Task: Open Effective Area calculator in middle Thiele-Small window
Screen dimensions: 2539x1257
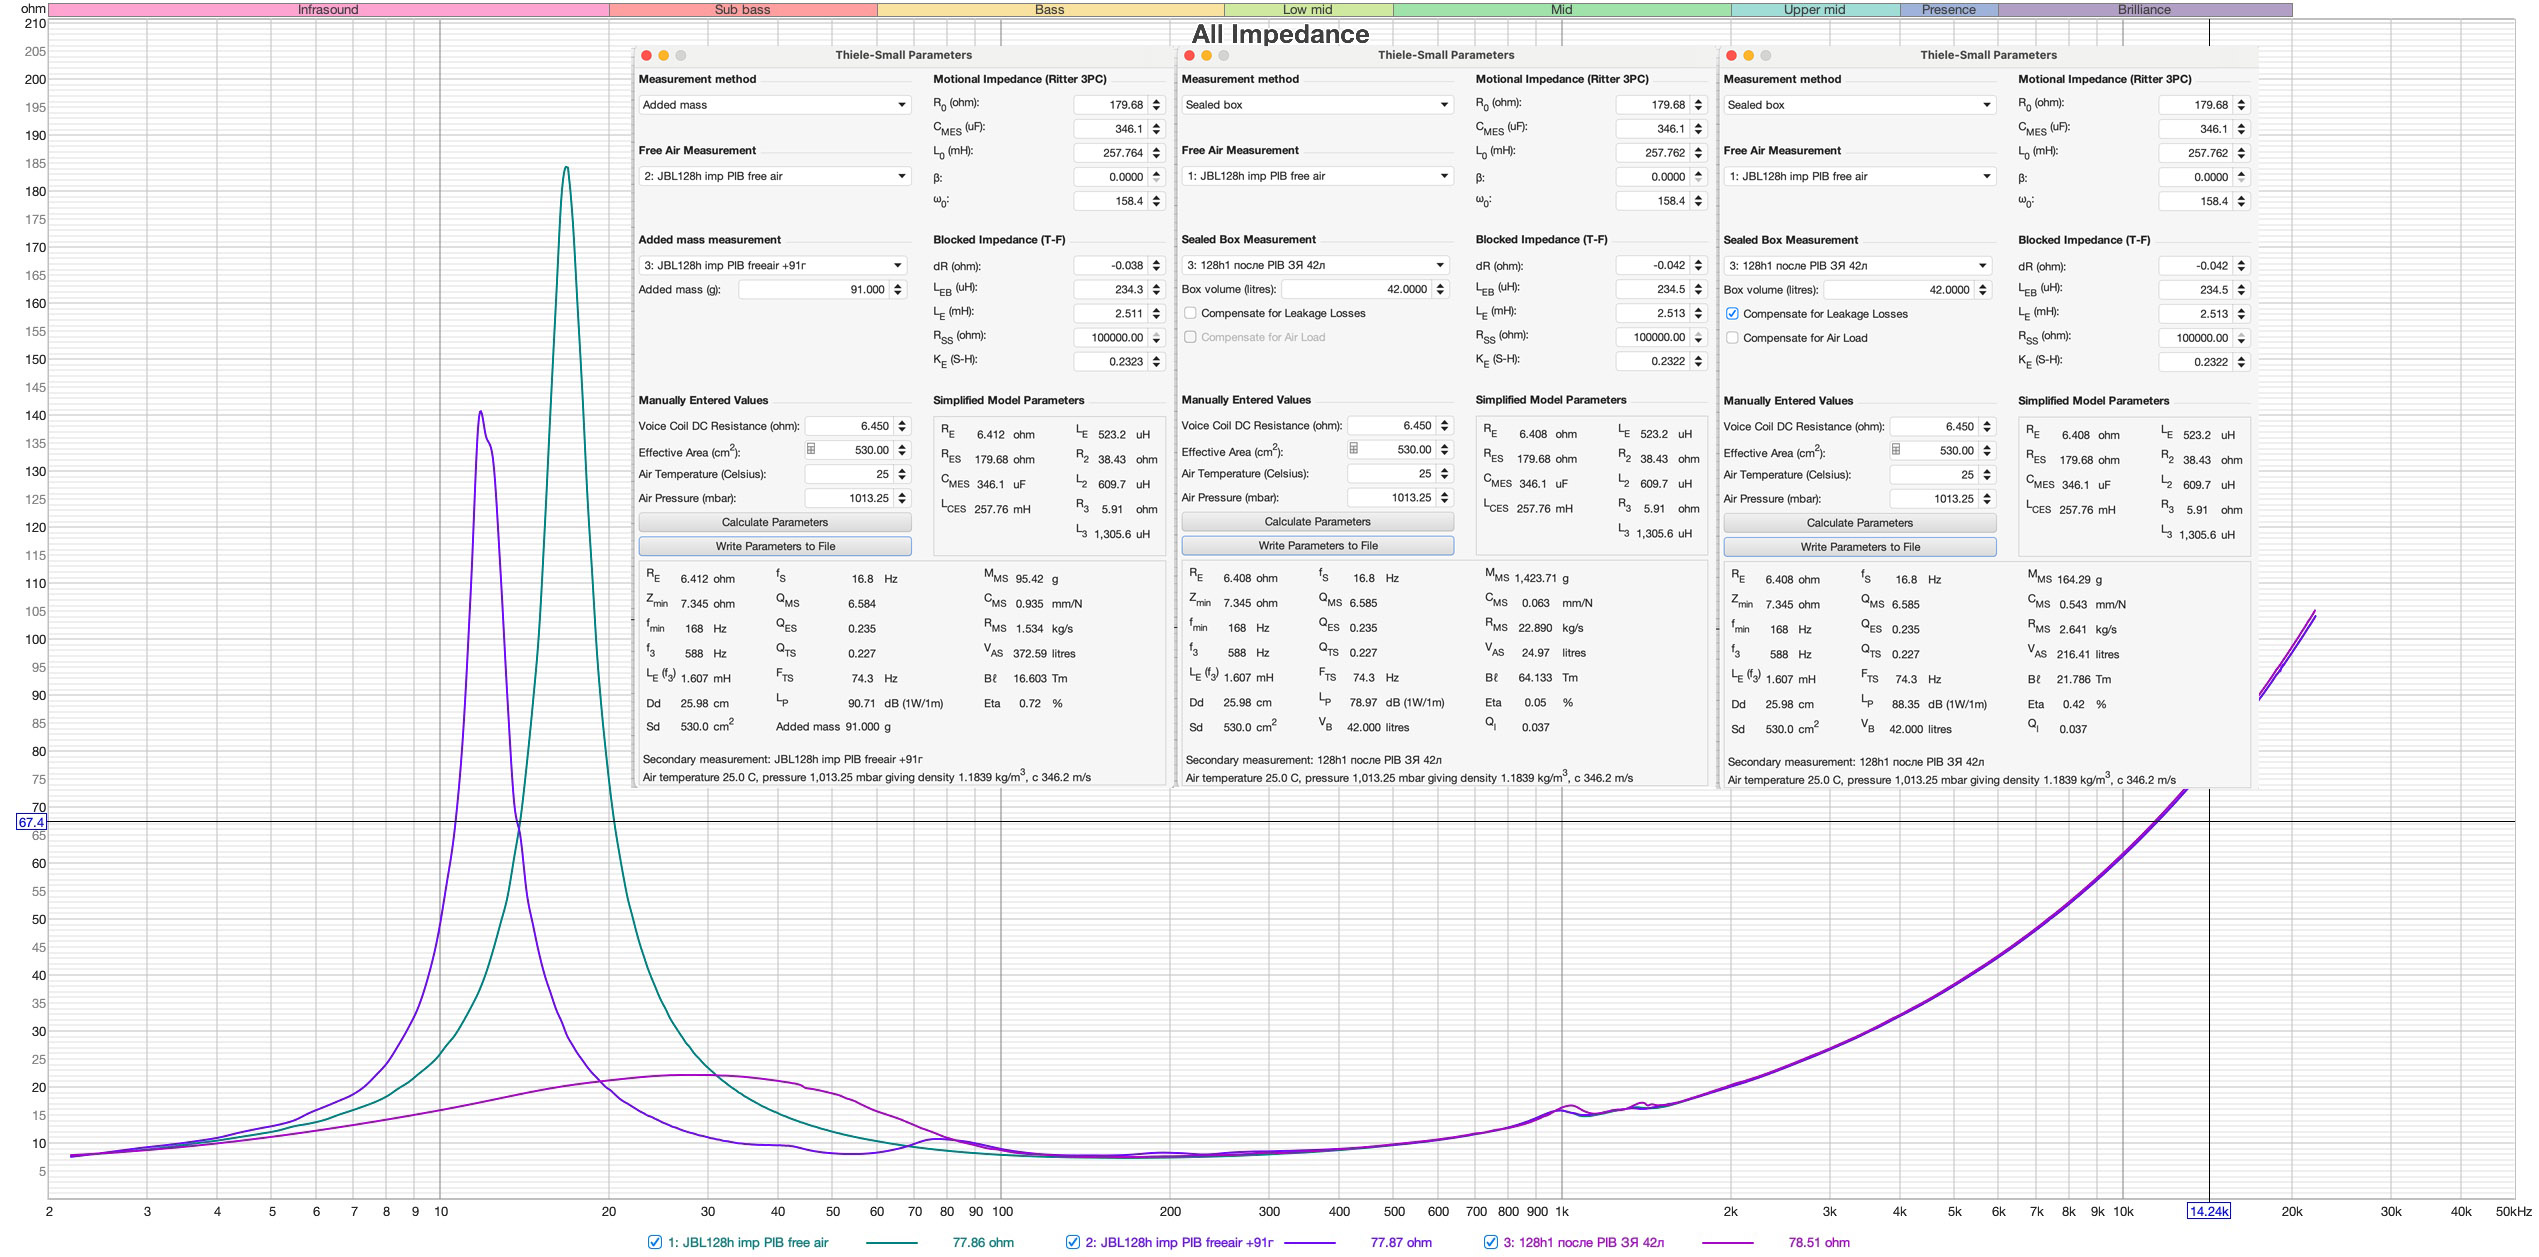Action: tap(1353, 449)
